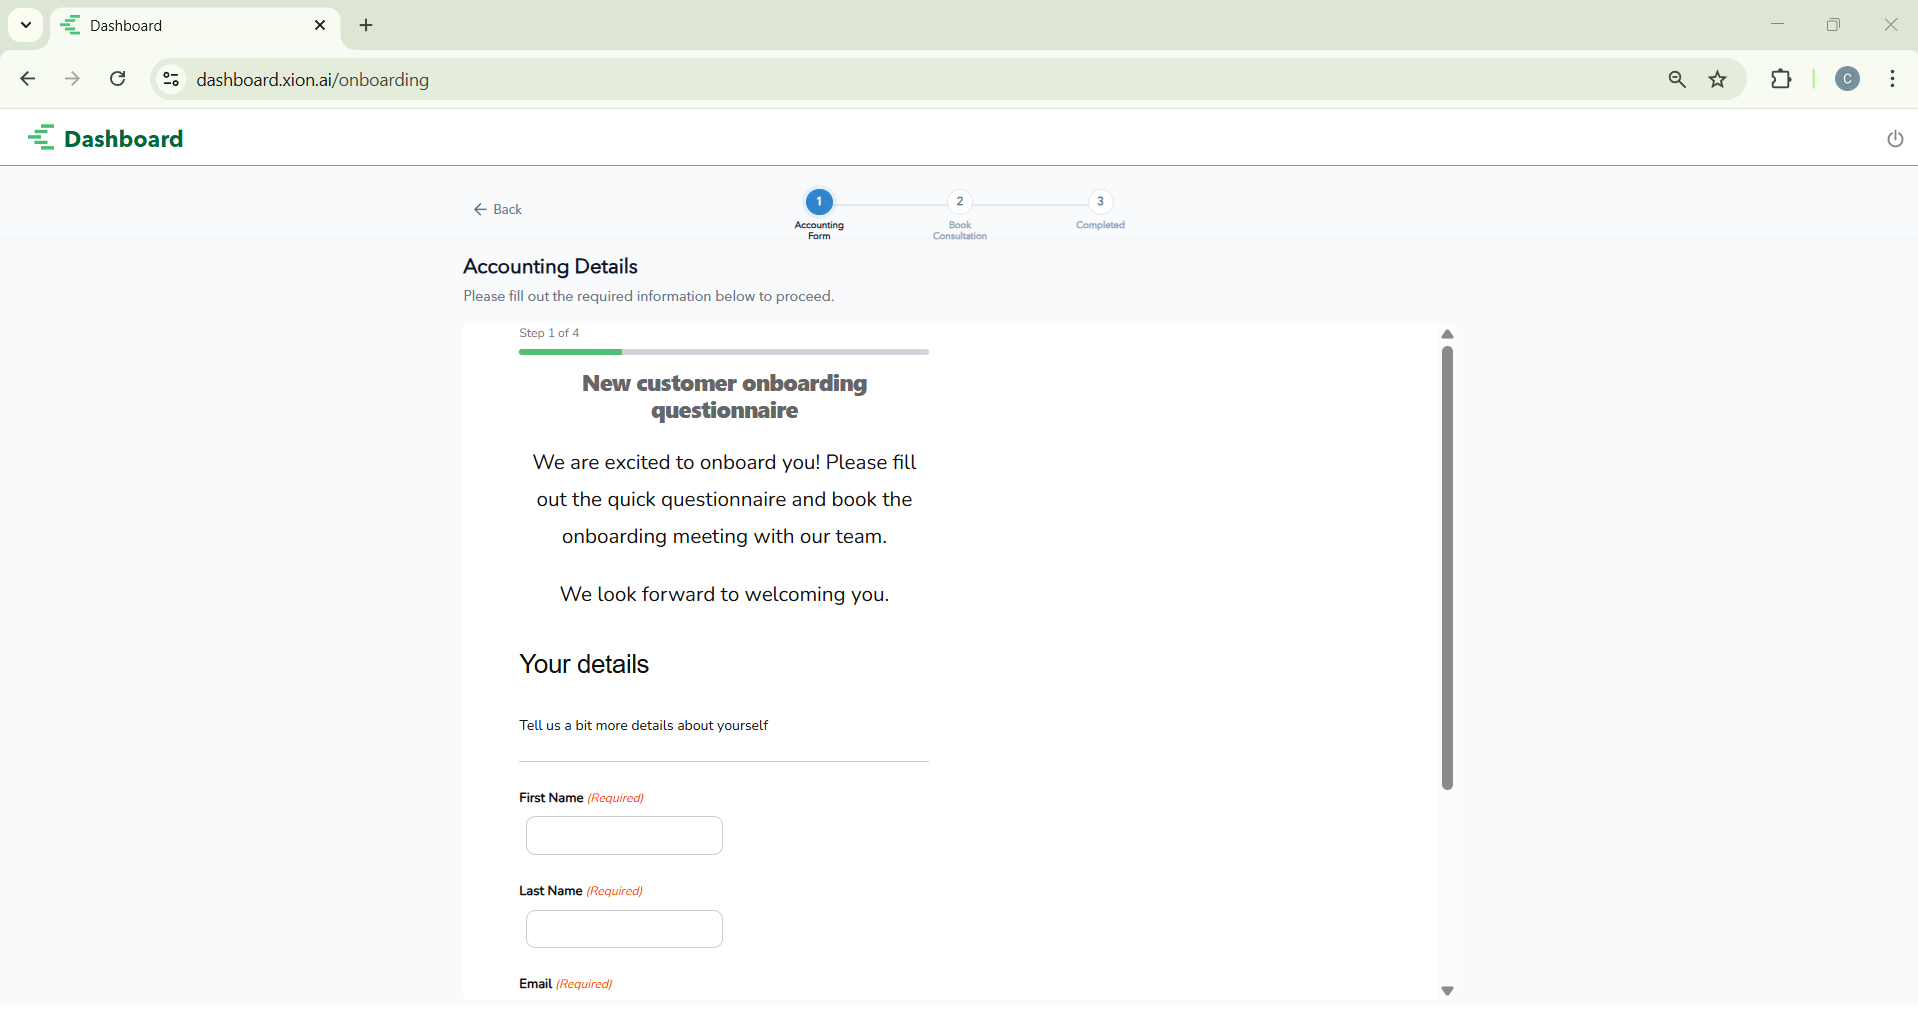The width and height of the screenshot is (1918, 1017).
Task: Click the Back link above the form
Action: [x=498, y=209]
